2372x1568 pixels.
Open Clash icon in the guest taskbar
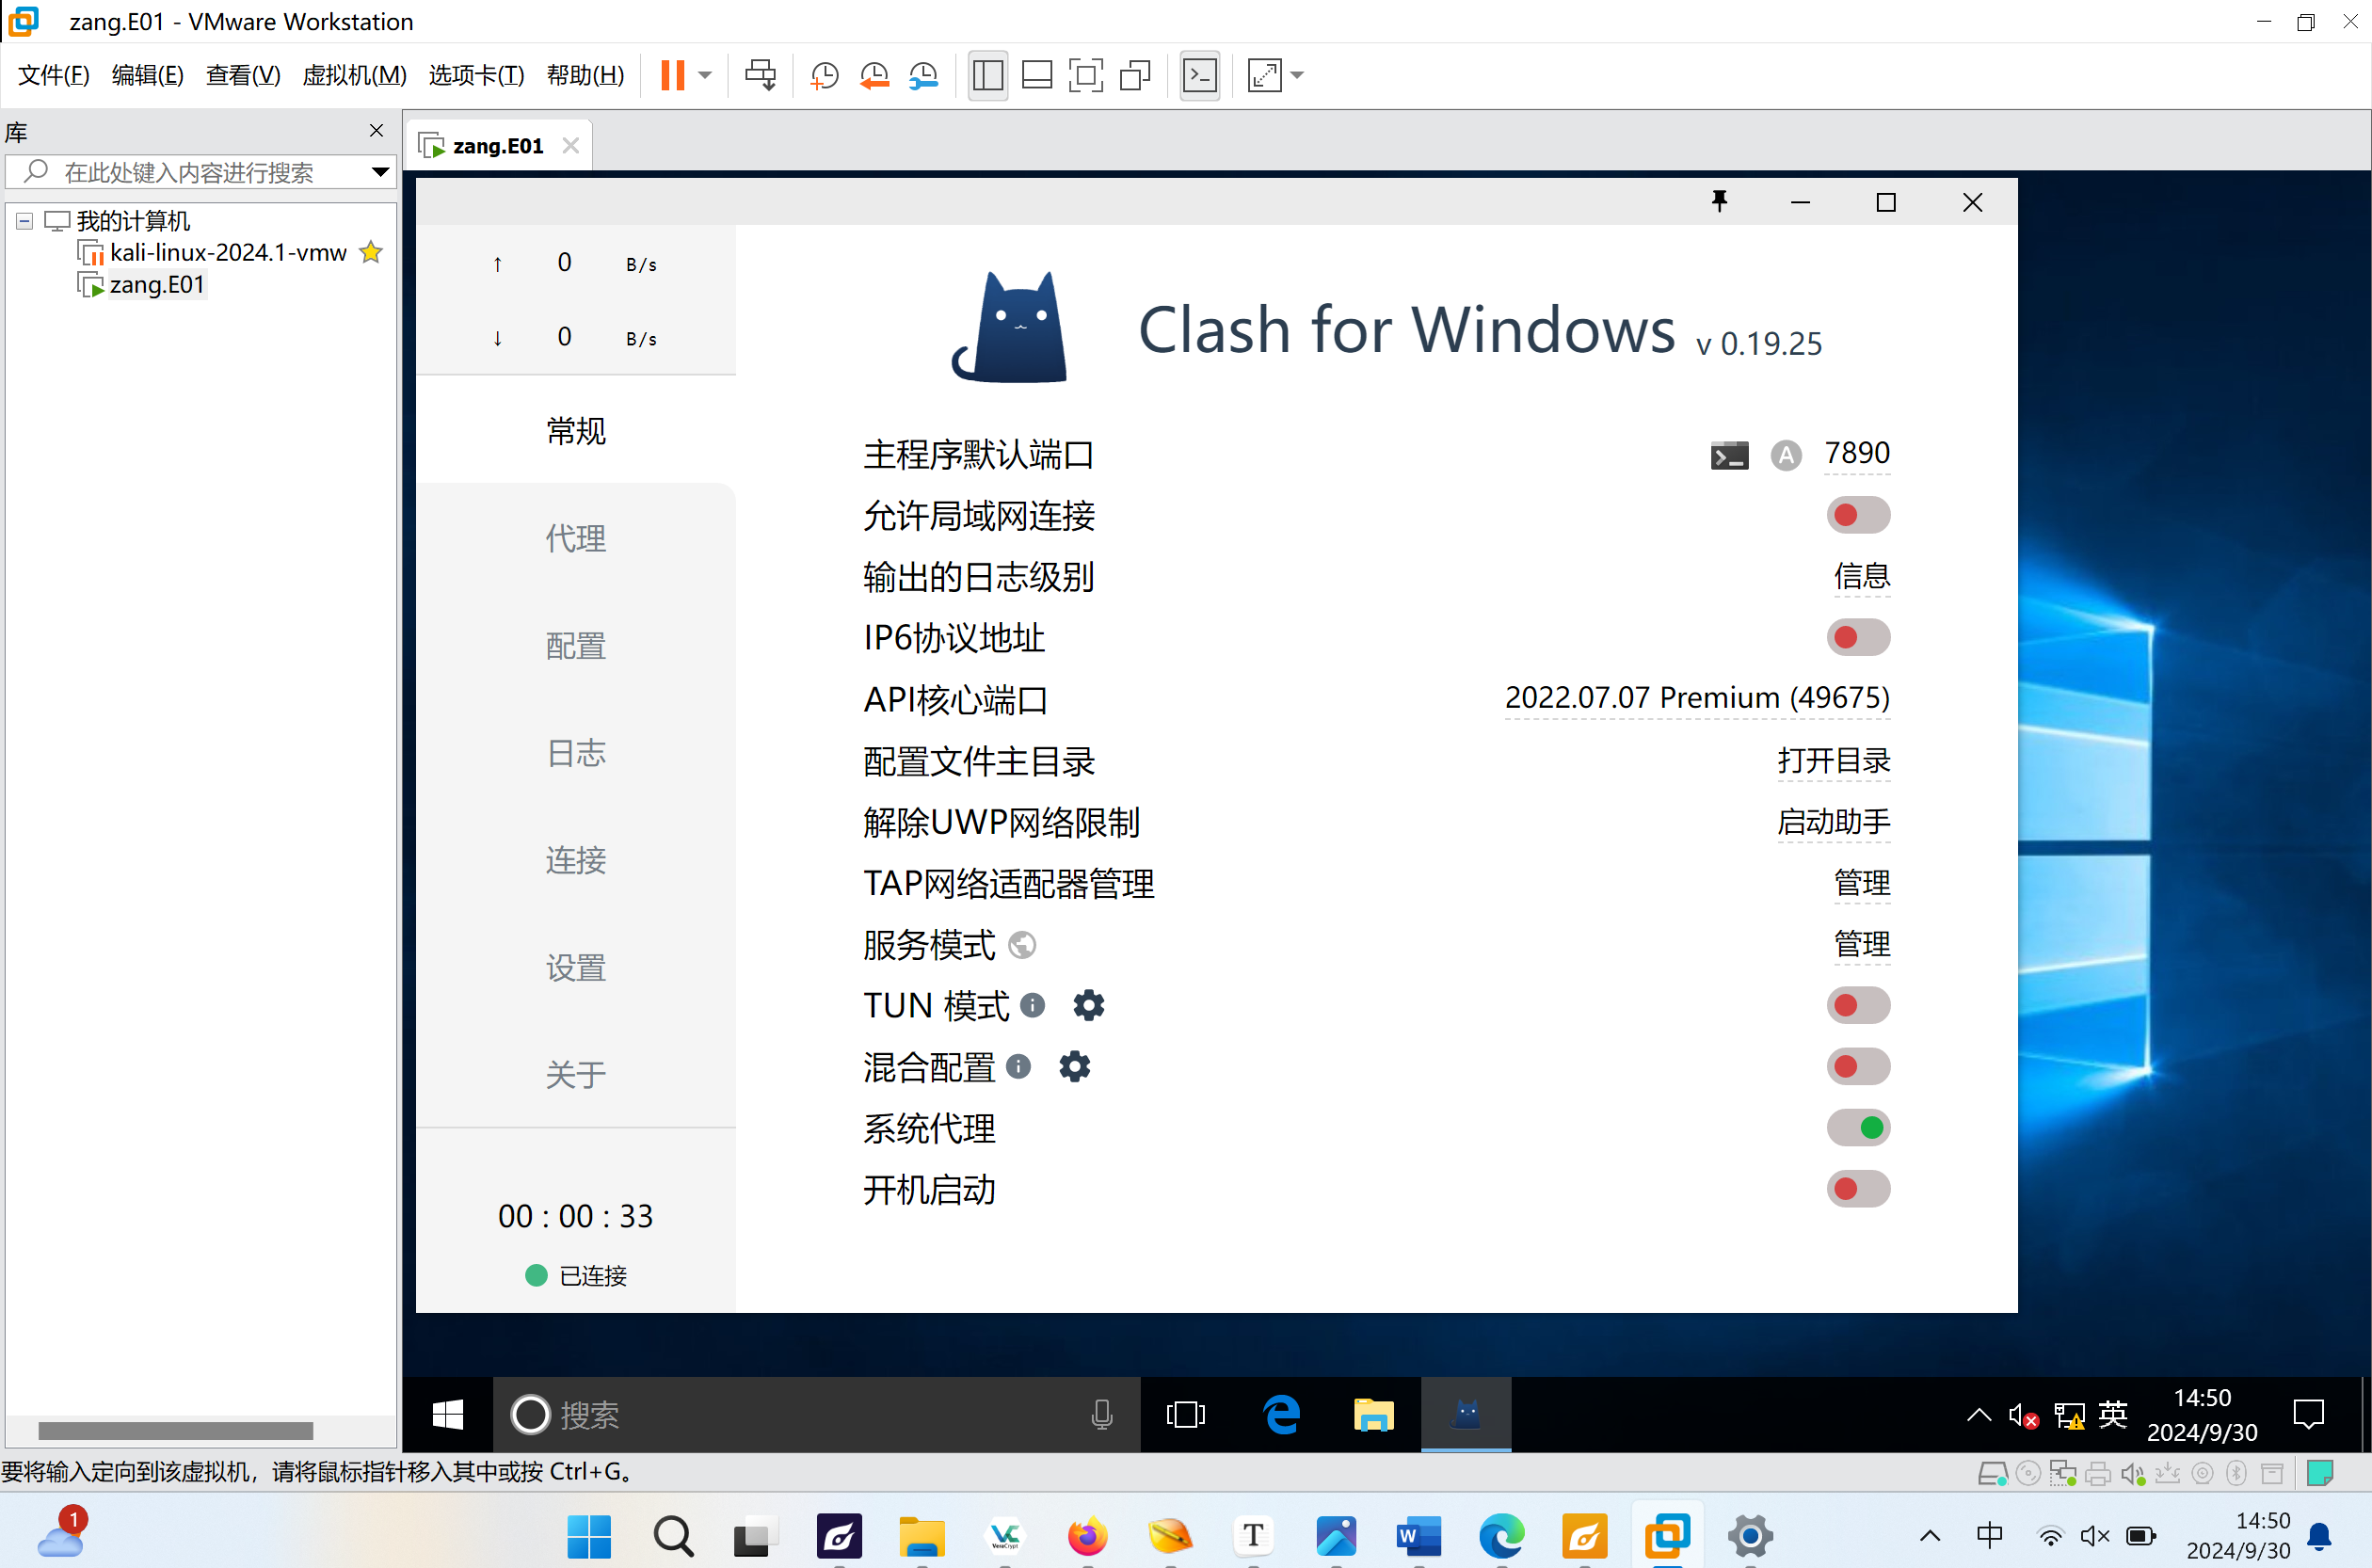[x=1466, y=1414]
